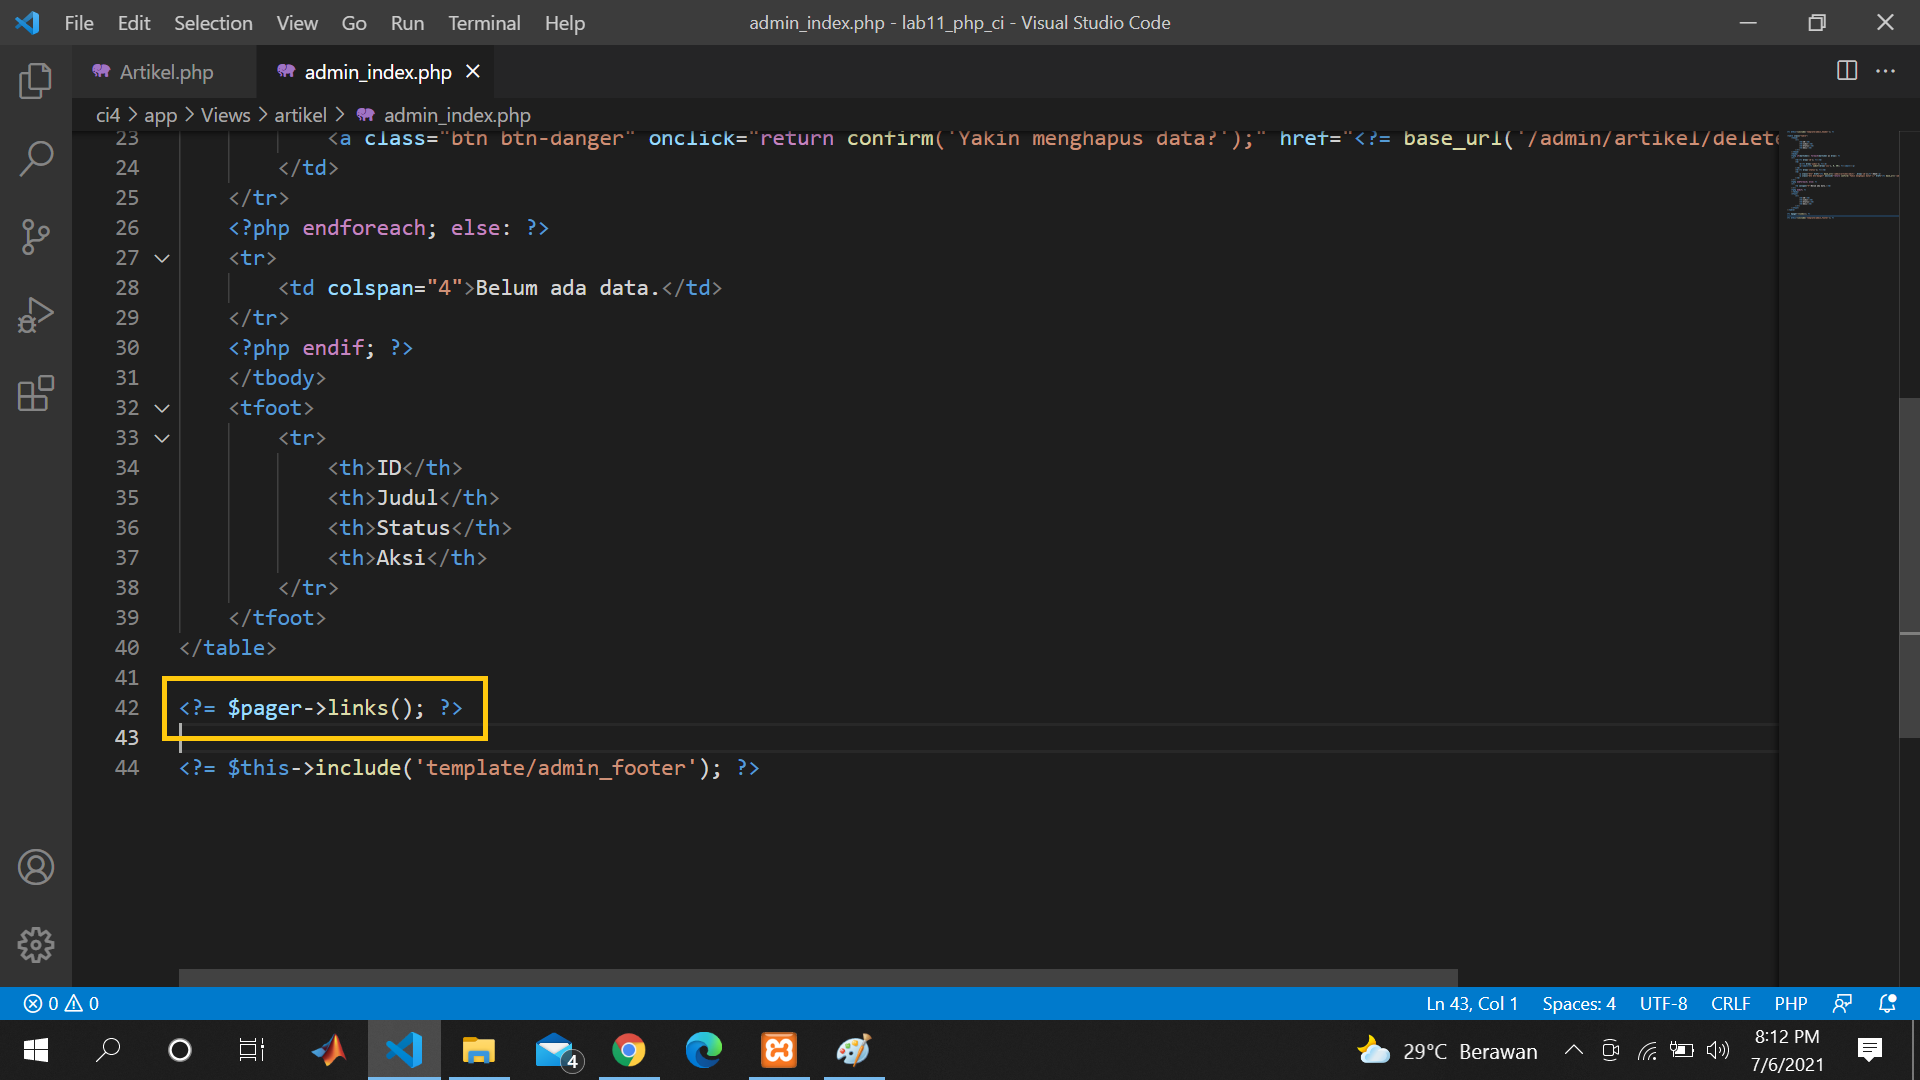Open the Manage settings gear
The image size is (1920, 1080).
[x=36, y=944]
